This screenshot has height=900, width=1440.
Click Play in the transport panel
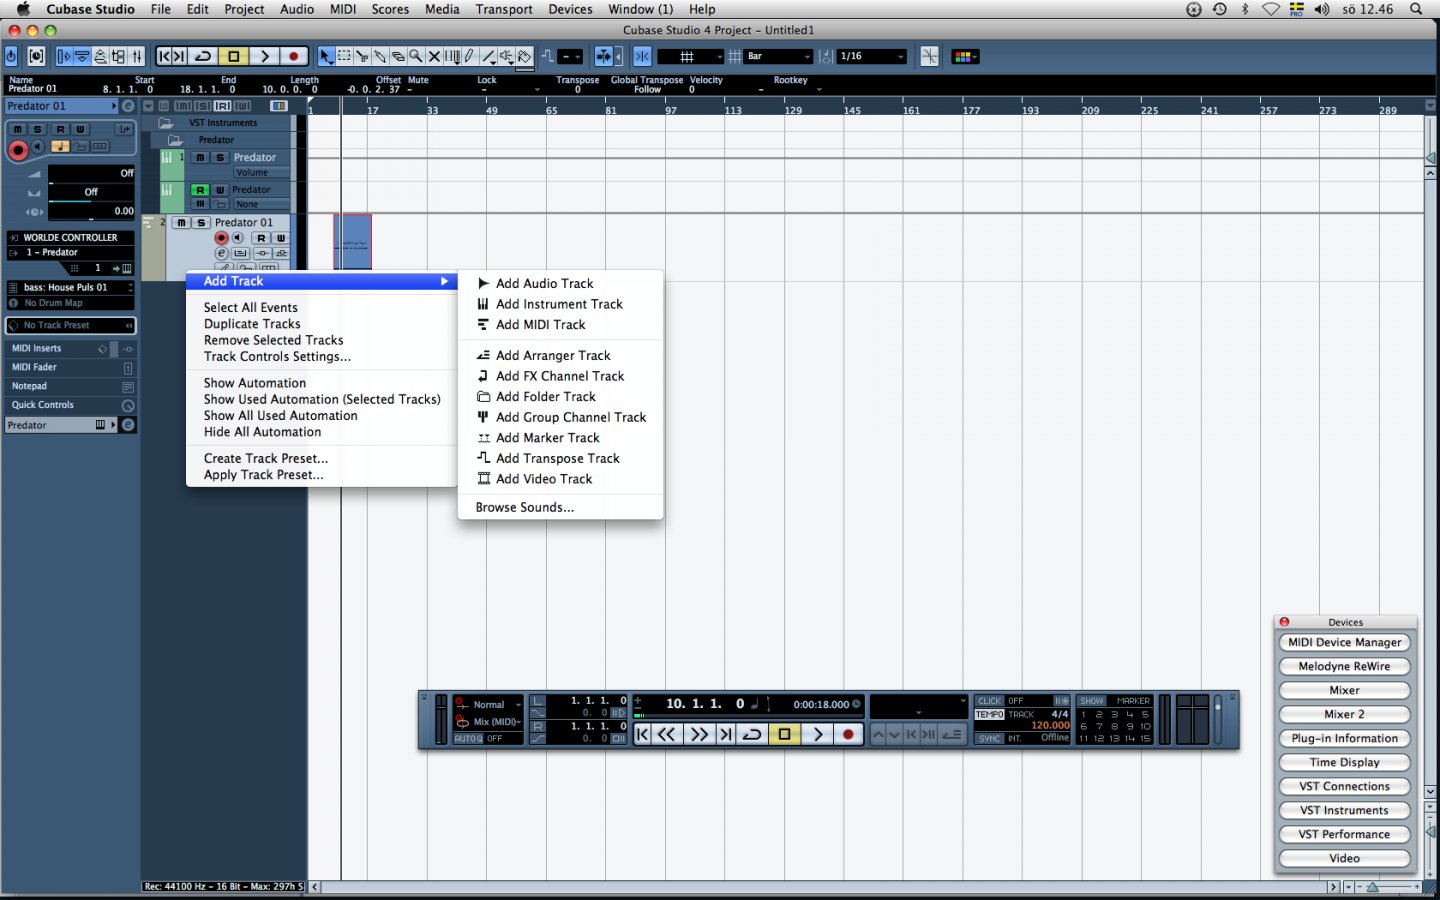click(x=818, y=734)
